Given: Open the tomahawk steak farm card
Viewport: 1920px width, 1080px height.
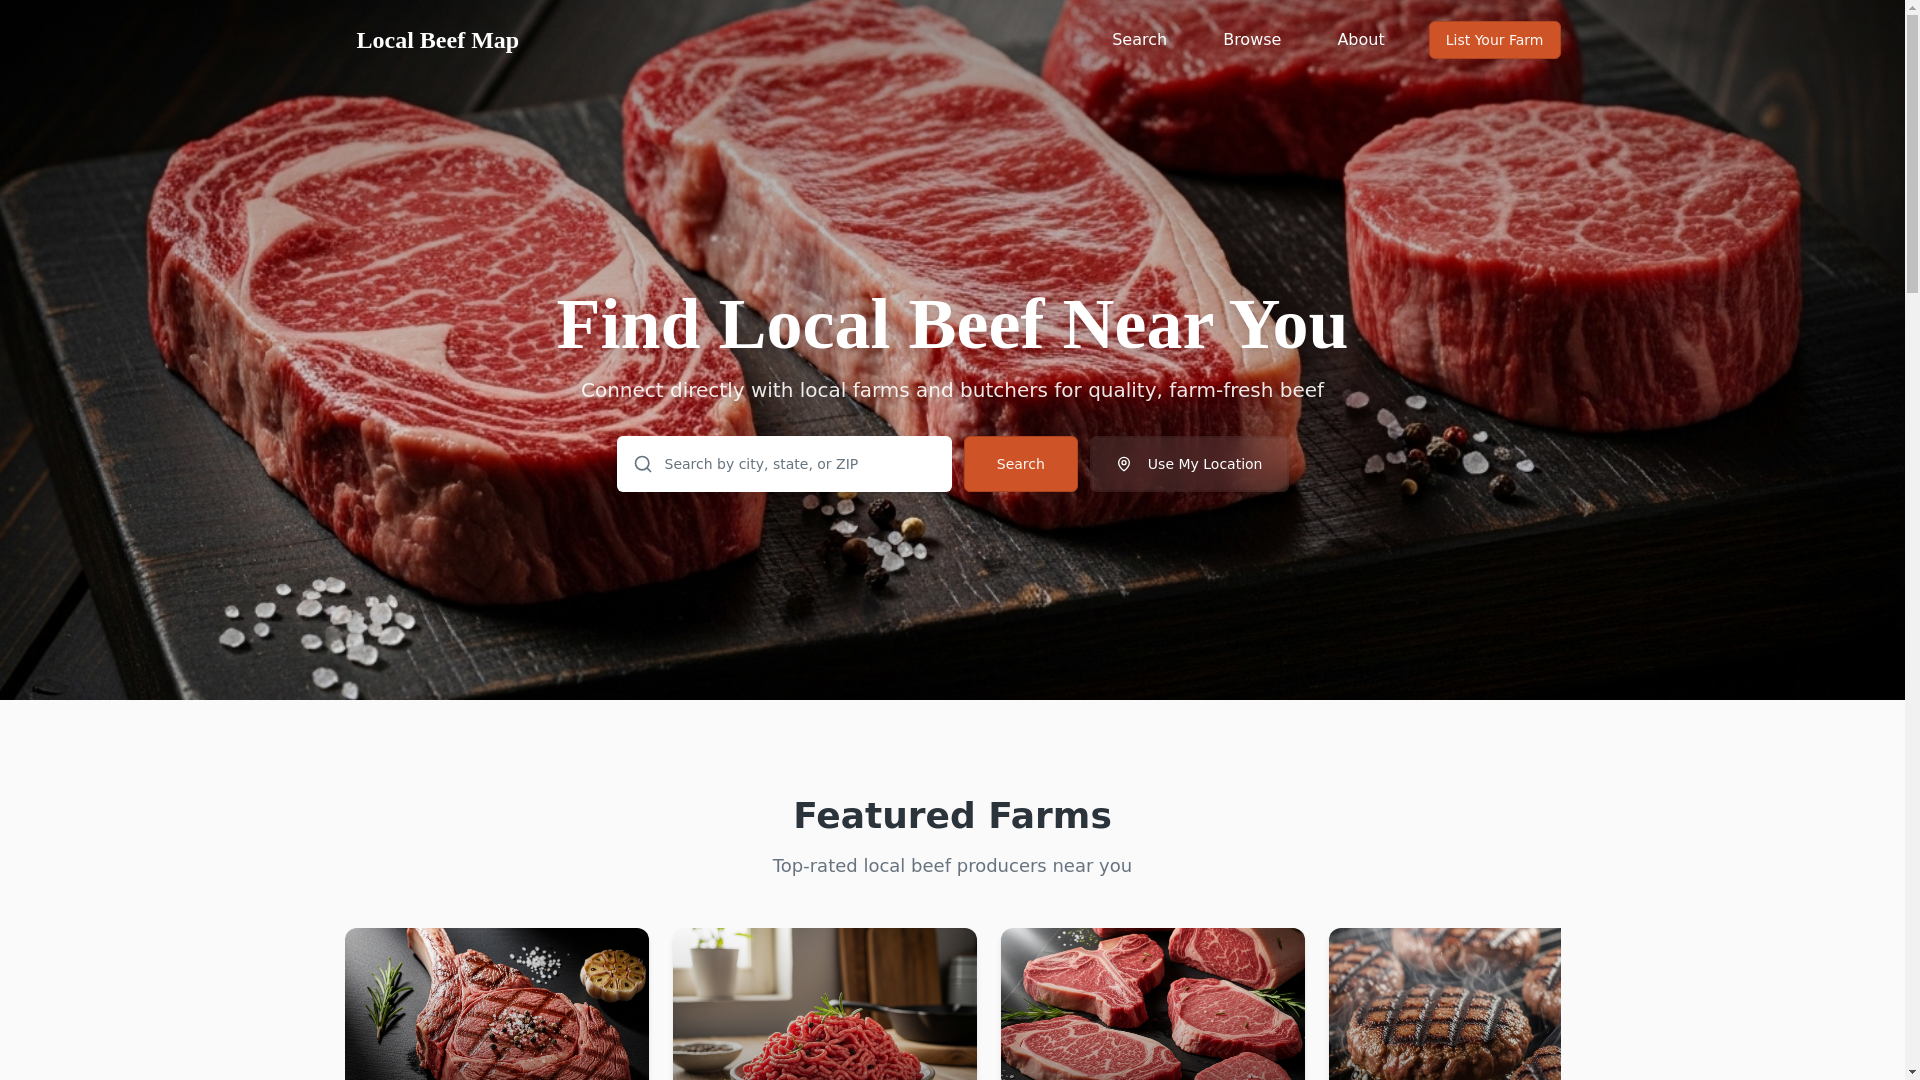Looking at the screenshot, I should tap(497, 1004).
